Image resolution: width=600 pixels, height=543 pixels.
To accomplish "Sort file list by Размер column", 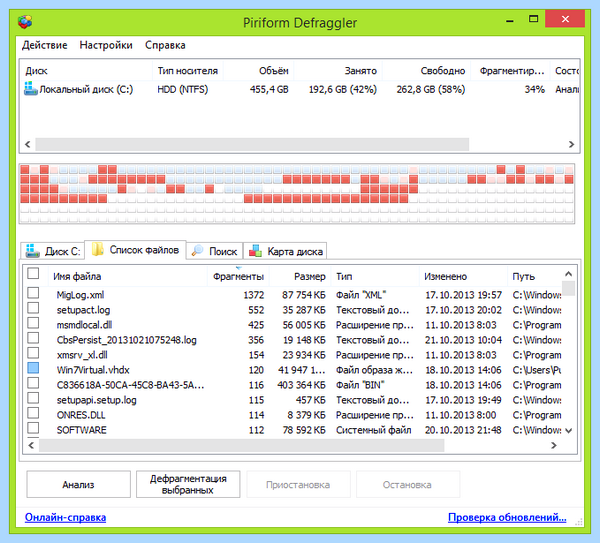I will click(300, 276).
